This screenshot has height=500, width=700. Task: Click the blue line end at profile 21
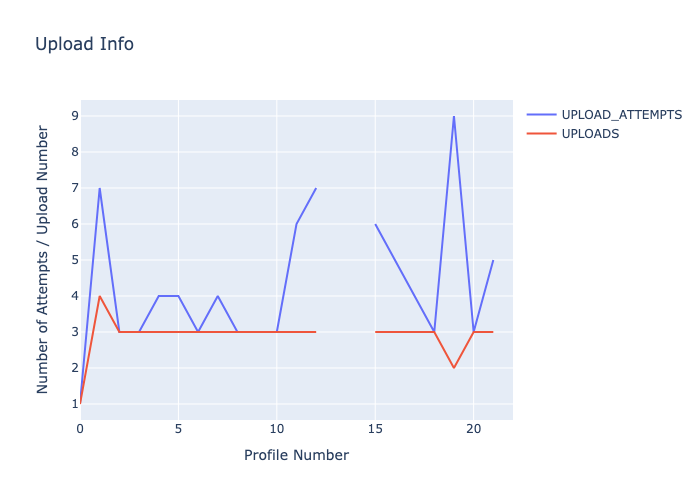click(493, 260)
